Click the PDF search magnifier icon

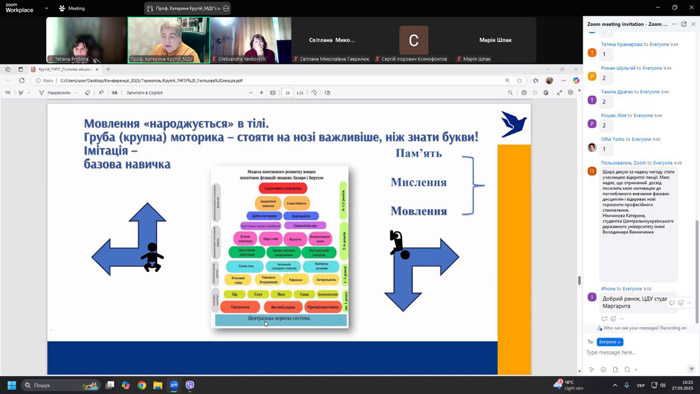(x=510, y=93)
